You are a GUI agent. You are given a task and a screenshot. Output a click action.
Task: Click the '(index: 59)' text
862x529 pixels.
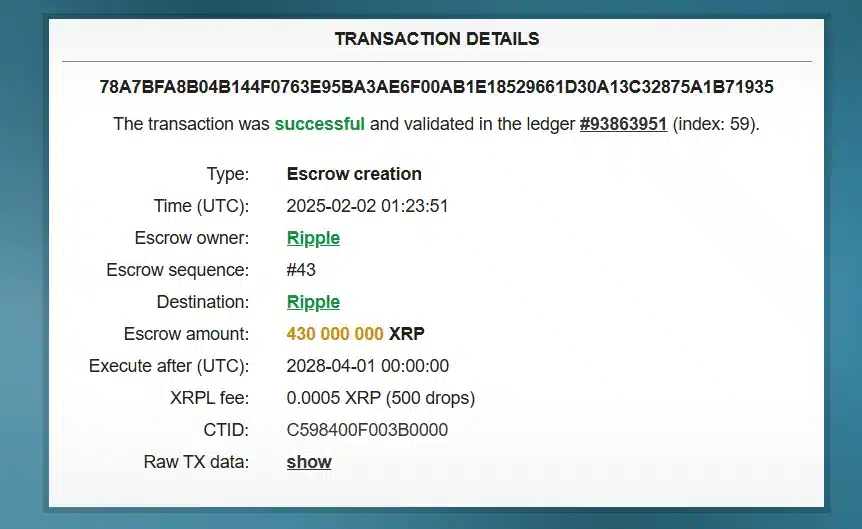click(x=716, y=124)
